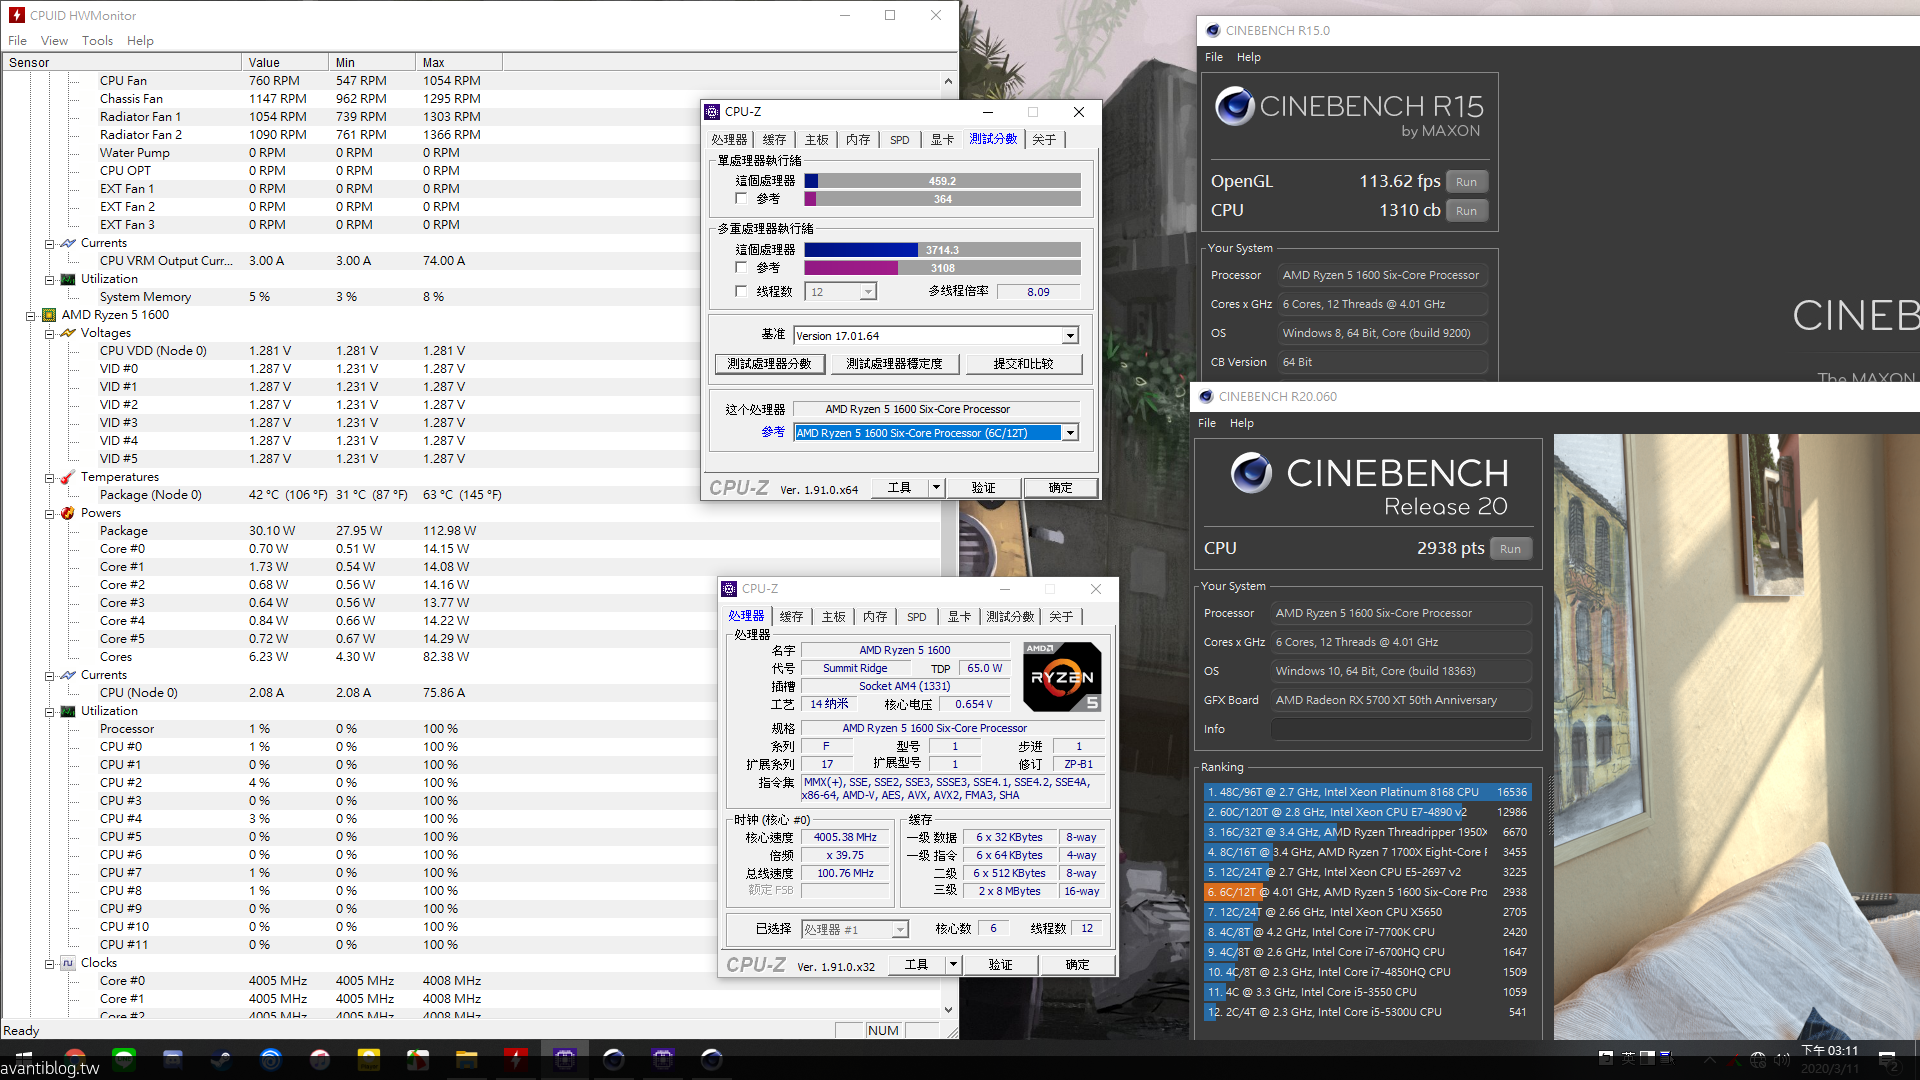Open HWMonitor View menu
Viewport: 1920px width, 1080px height.
pyautogui.click(x=54, y=41)
